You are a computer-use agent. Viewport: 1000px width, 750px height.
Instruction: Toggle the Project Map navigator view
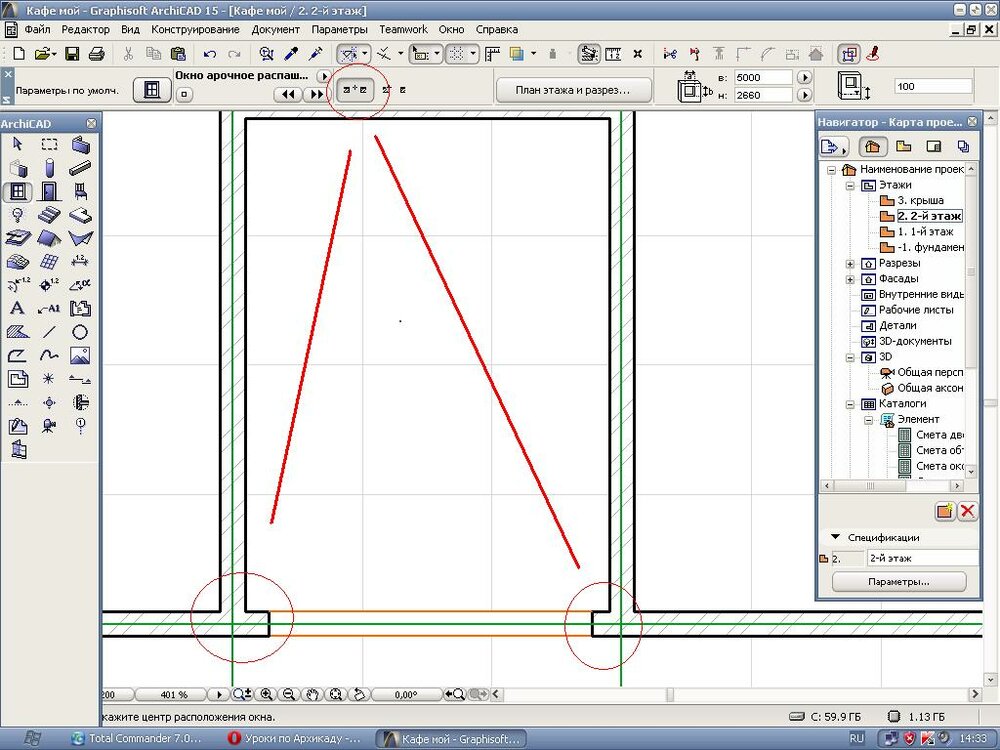[x=872, y=147]
